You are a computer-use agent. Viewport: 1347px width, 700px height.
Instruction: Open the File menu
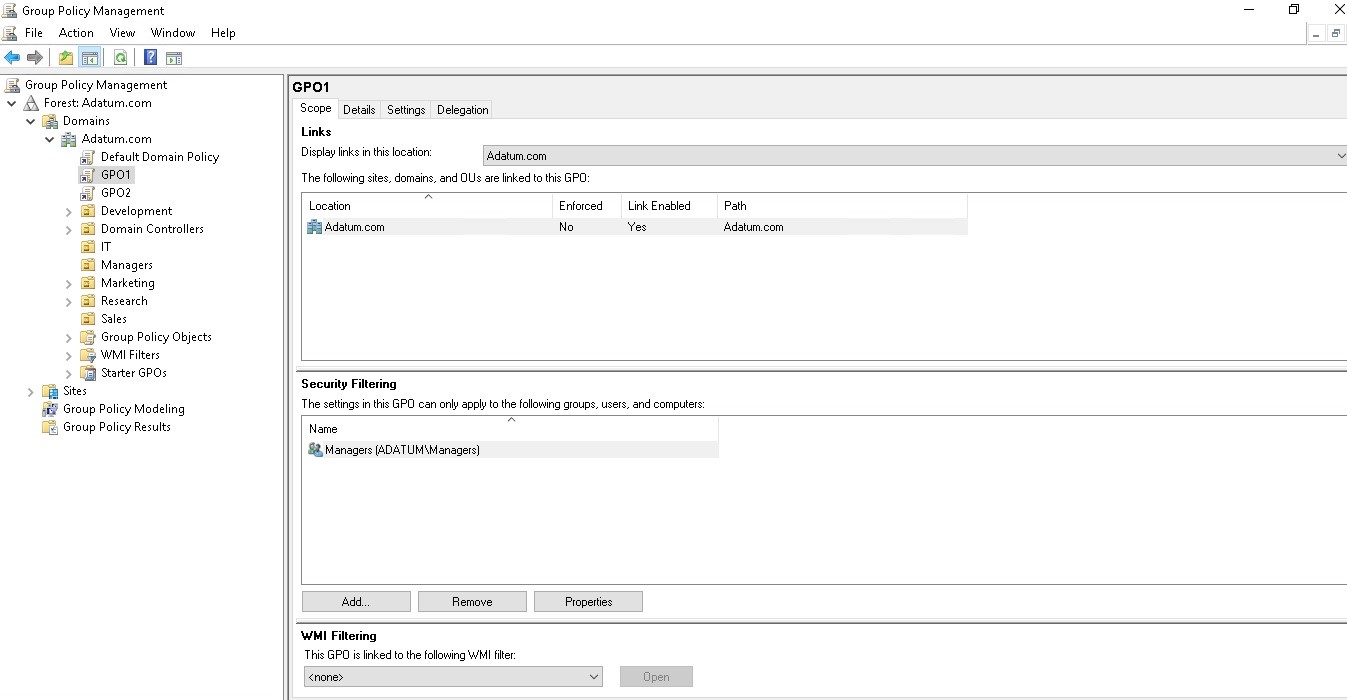tap(34, 33)
